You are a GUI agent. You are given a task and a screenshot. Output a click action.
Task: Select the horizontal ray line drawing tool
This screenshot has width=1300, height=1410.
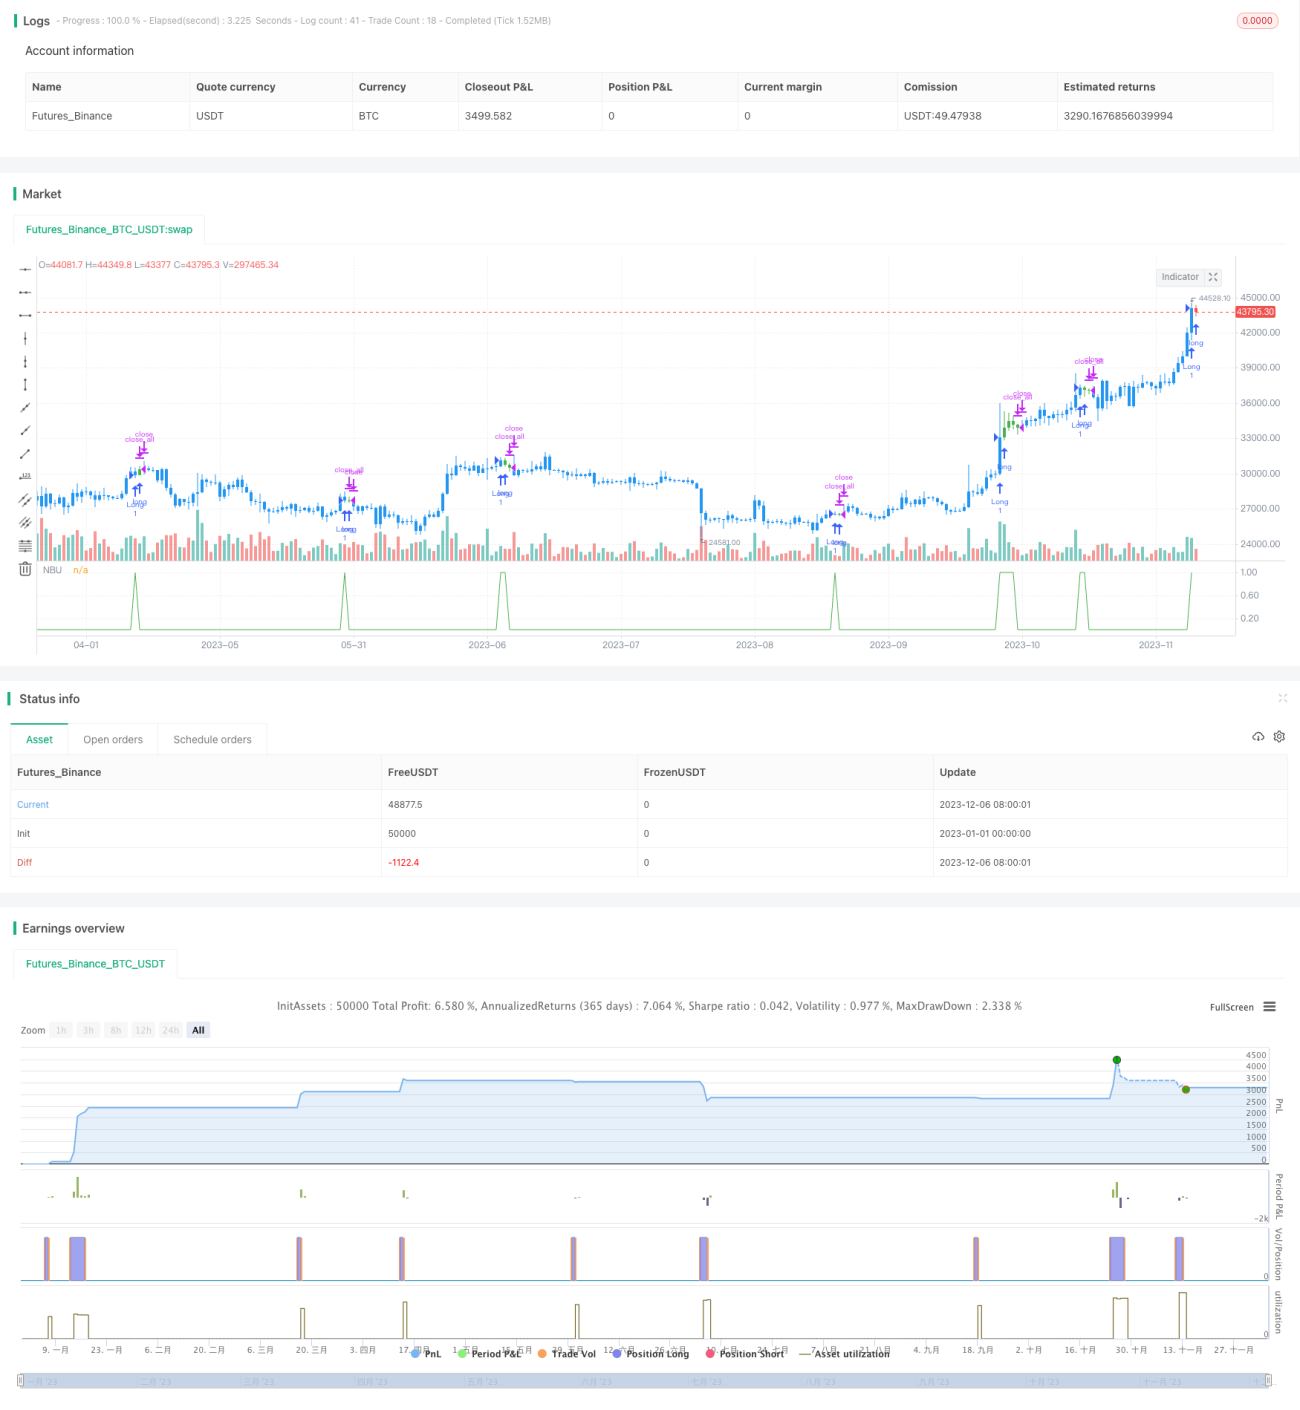coord(25,292)
